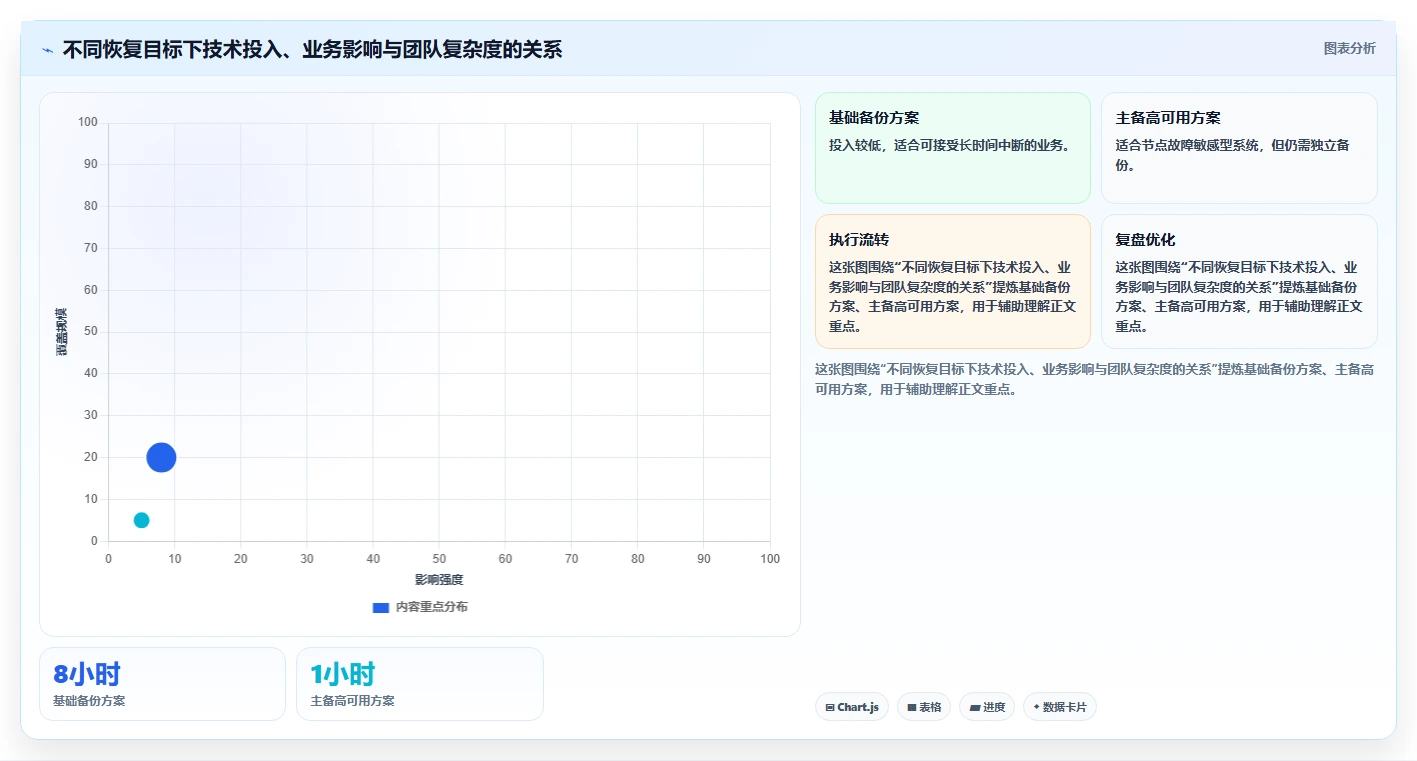Click the 表格 tag
The height and width of the screenshot is (761, 1417).
point(924,707)
